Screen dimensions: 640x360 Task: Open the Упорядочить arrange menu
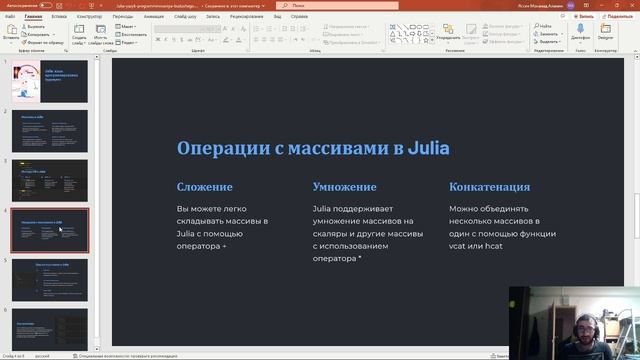pos(448,33)
